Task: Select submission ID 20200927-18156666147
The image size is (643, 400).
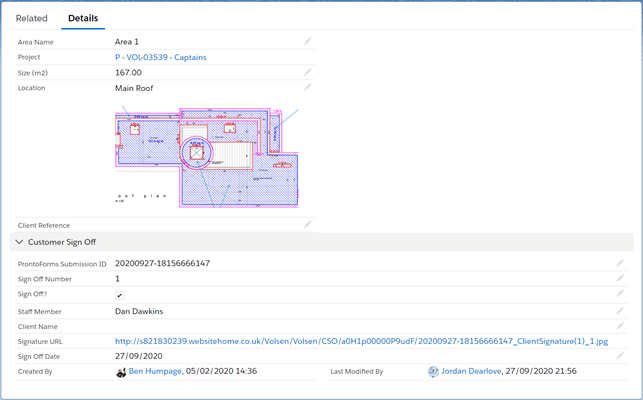Action: (162, 263)
